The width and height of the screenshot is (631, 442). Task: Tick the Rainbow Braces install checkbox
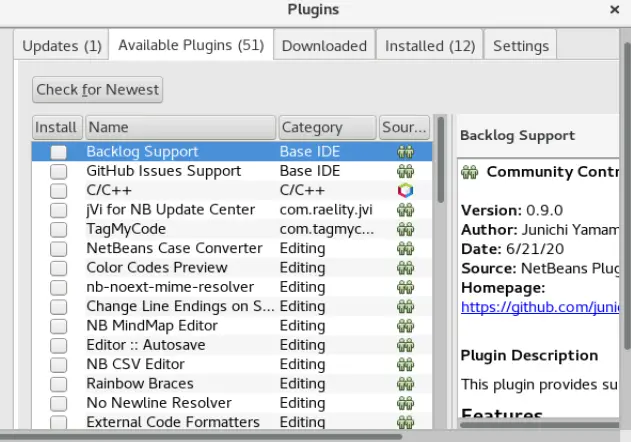[58, 384]
